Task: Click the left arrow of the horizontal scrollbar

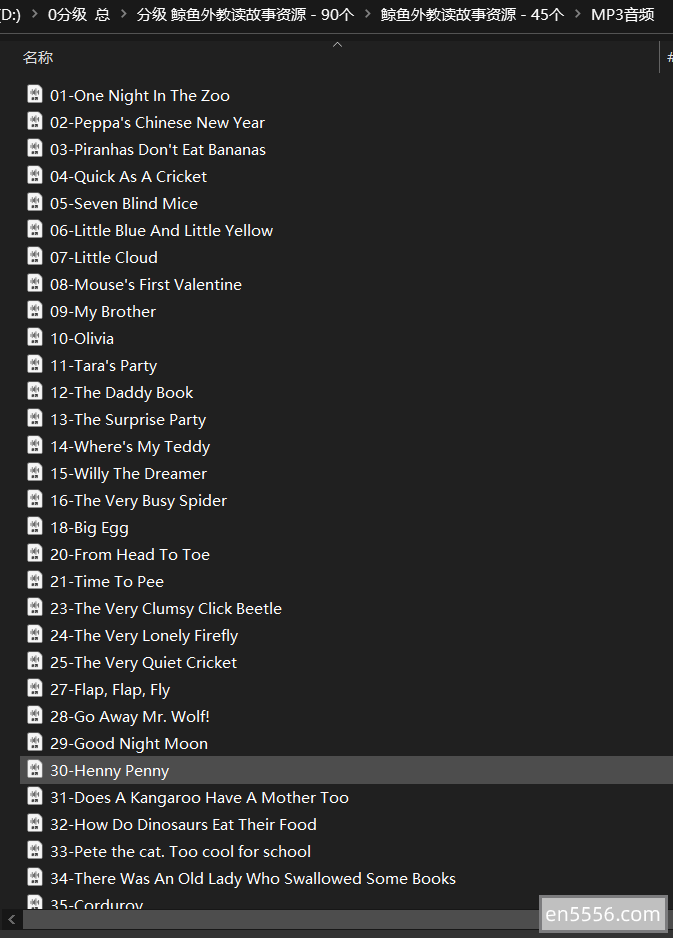Action: pos(10,918)
